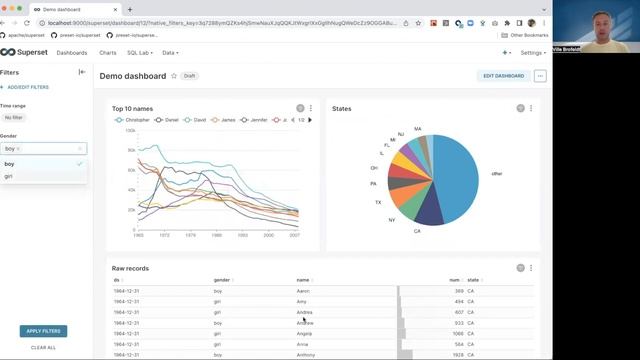Screen dimensions: 640x360
Task: Remove the boy tag from Gender filter
Action: (x=18, y=149)
